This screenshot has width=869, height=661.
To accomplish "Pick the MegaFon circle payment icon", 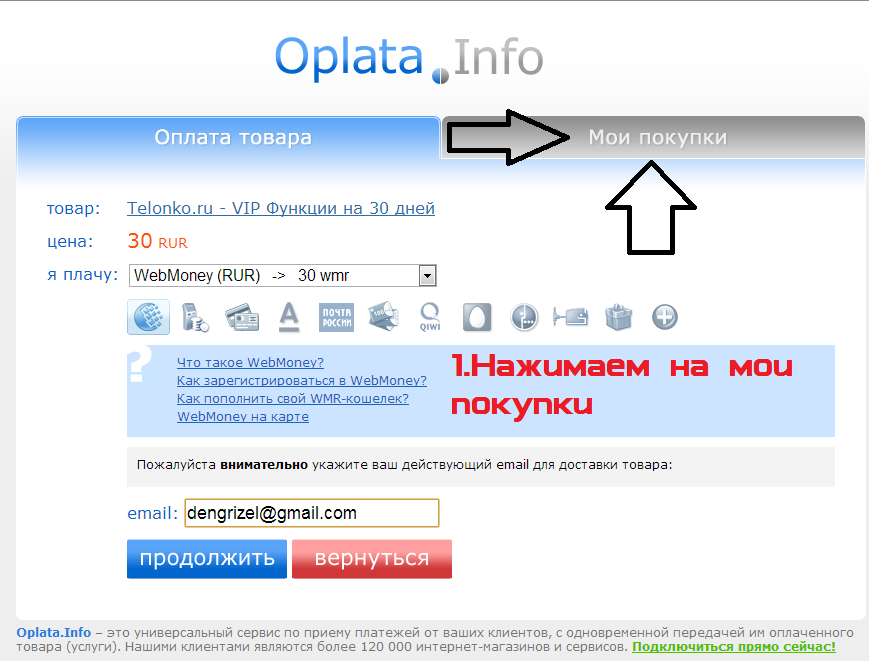I will 524,317.
